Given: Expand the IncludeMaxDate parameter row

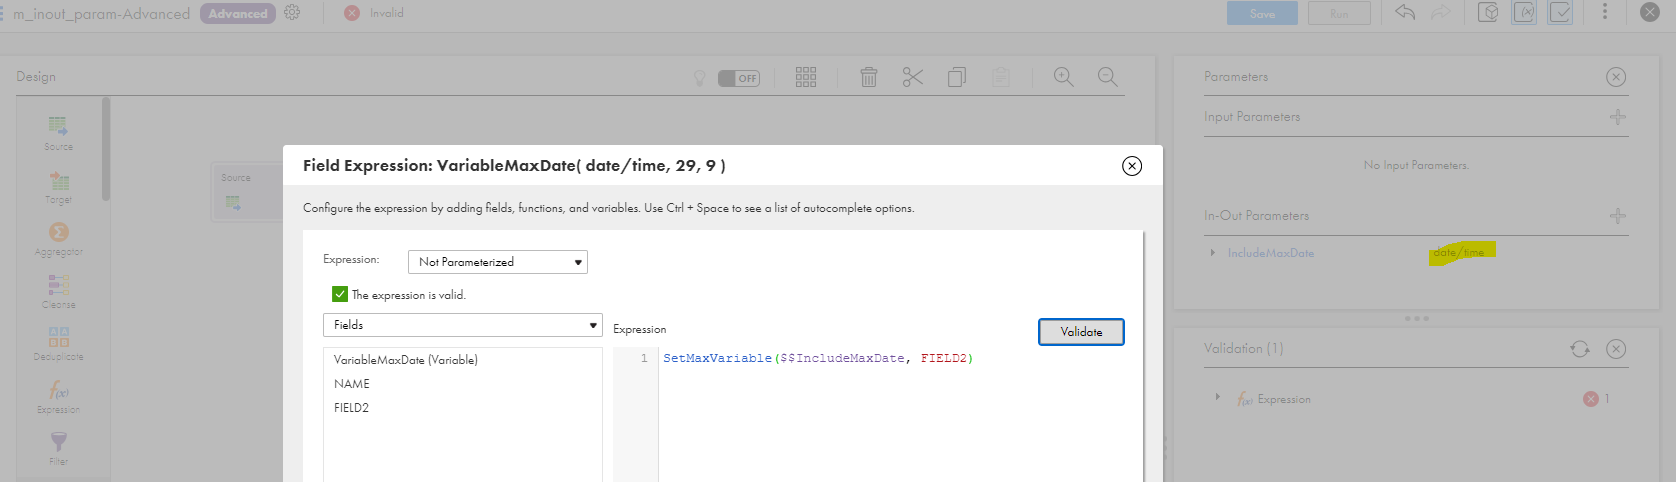Looking at the screenshot, I should 1213,253.
